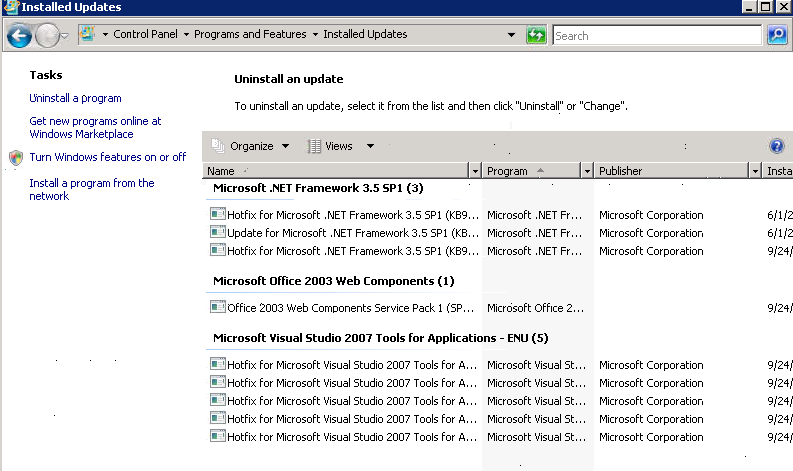Open the Views dropdown arrow
This screenshot has width=793, height=471.
click(370, 146)
